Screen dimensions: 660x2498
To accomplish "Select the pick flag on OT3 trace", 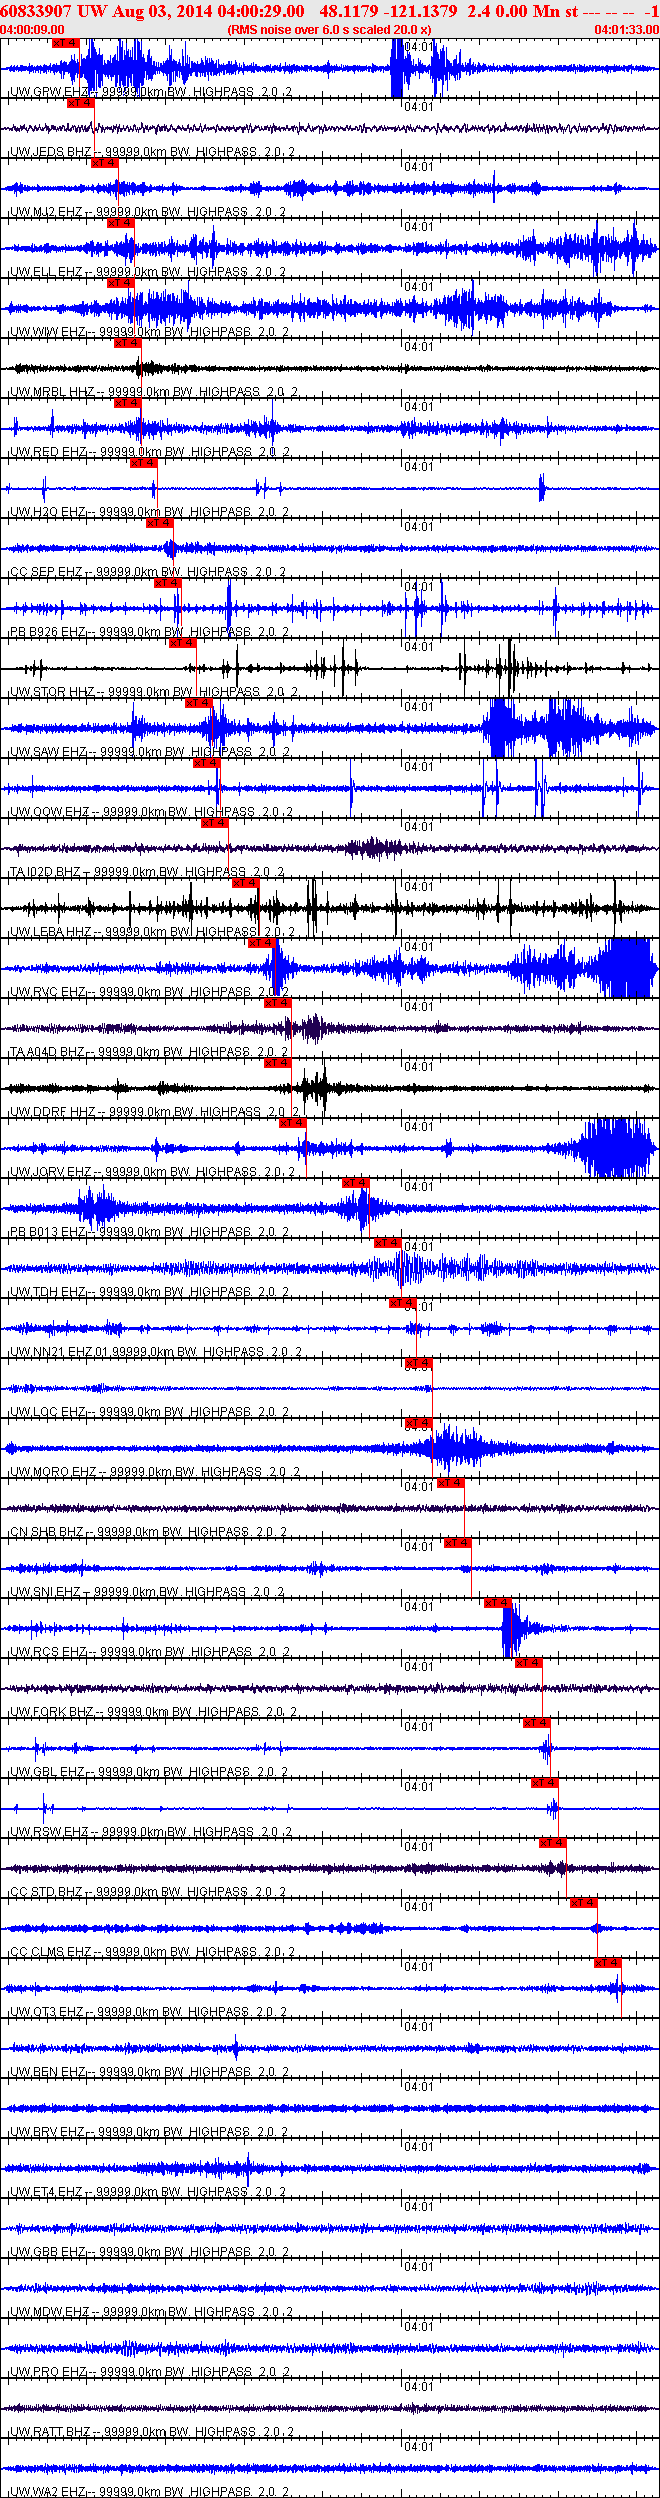I will [x=608, y=1963].
